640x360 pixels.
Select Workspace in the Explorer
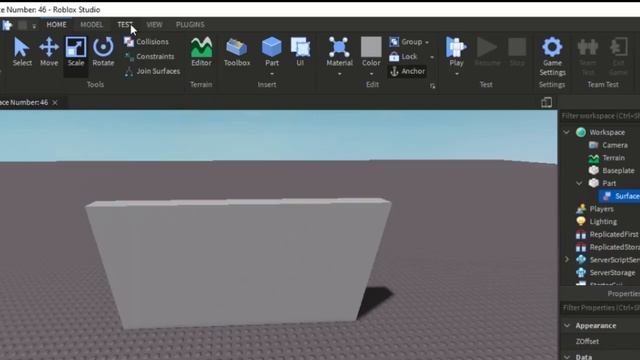(607, 132)
